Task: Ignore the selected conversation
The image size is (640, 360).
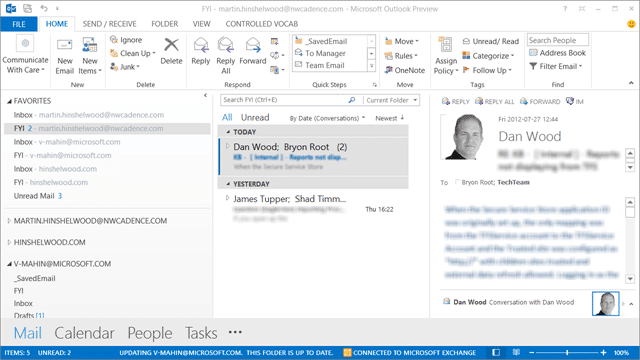Action: pos(126,40)
